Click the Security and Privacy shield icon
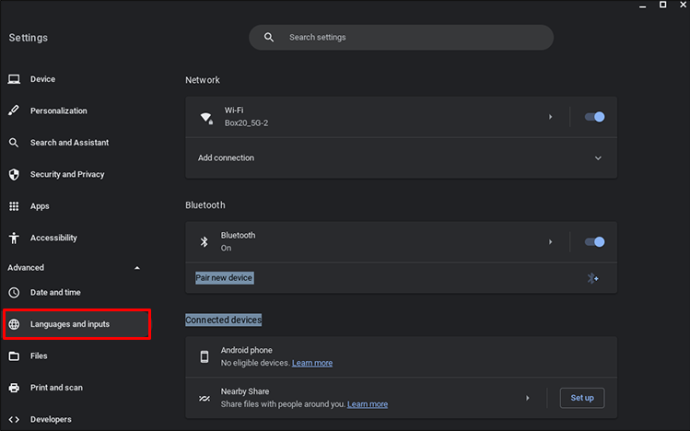Viewport: 690px width, 431px height. click(14, 174)
